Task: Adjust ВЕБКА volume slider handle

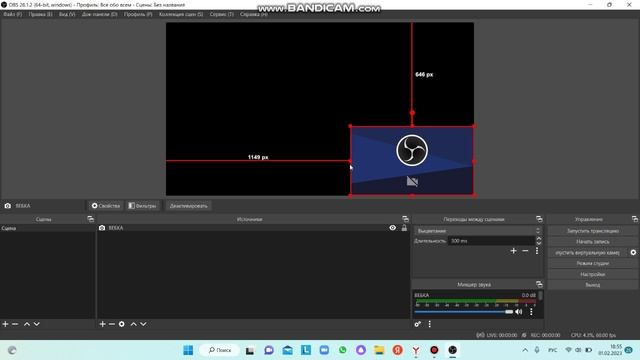Action: pos(509,312)
